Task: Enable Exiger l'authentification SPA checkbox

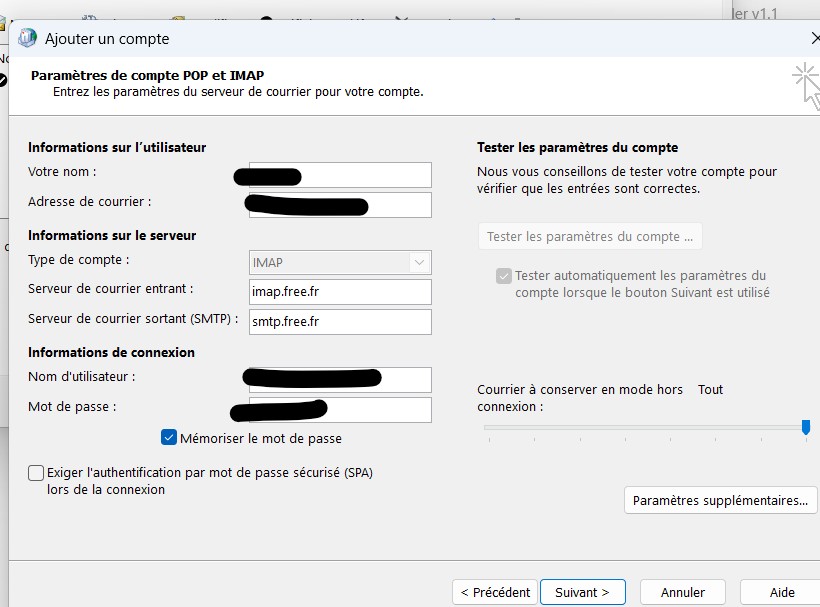Action: [36, 473]
